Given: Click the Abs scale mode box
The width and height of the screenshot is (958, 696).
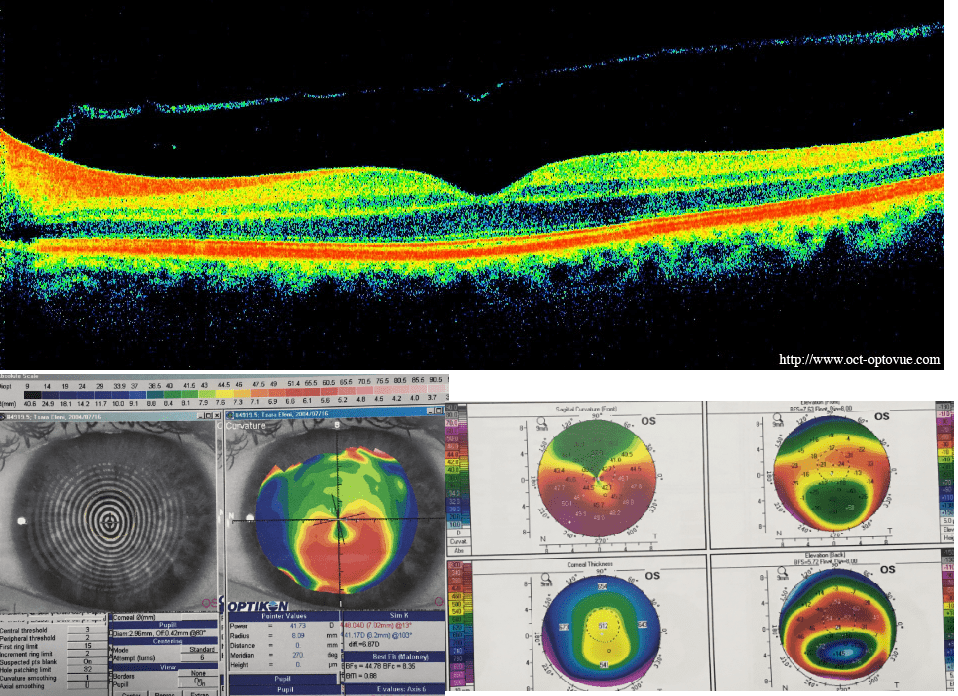Looking at the screenshot, I should coord(458,551).
